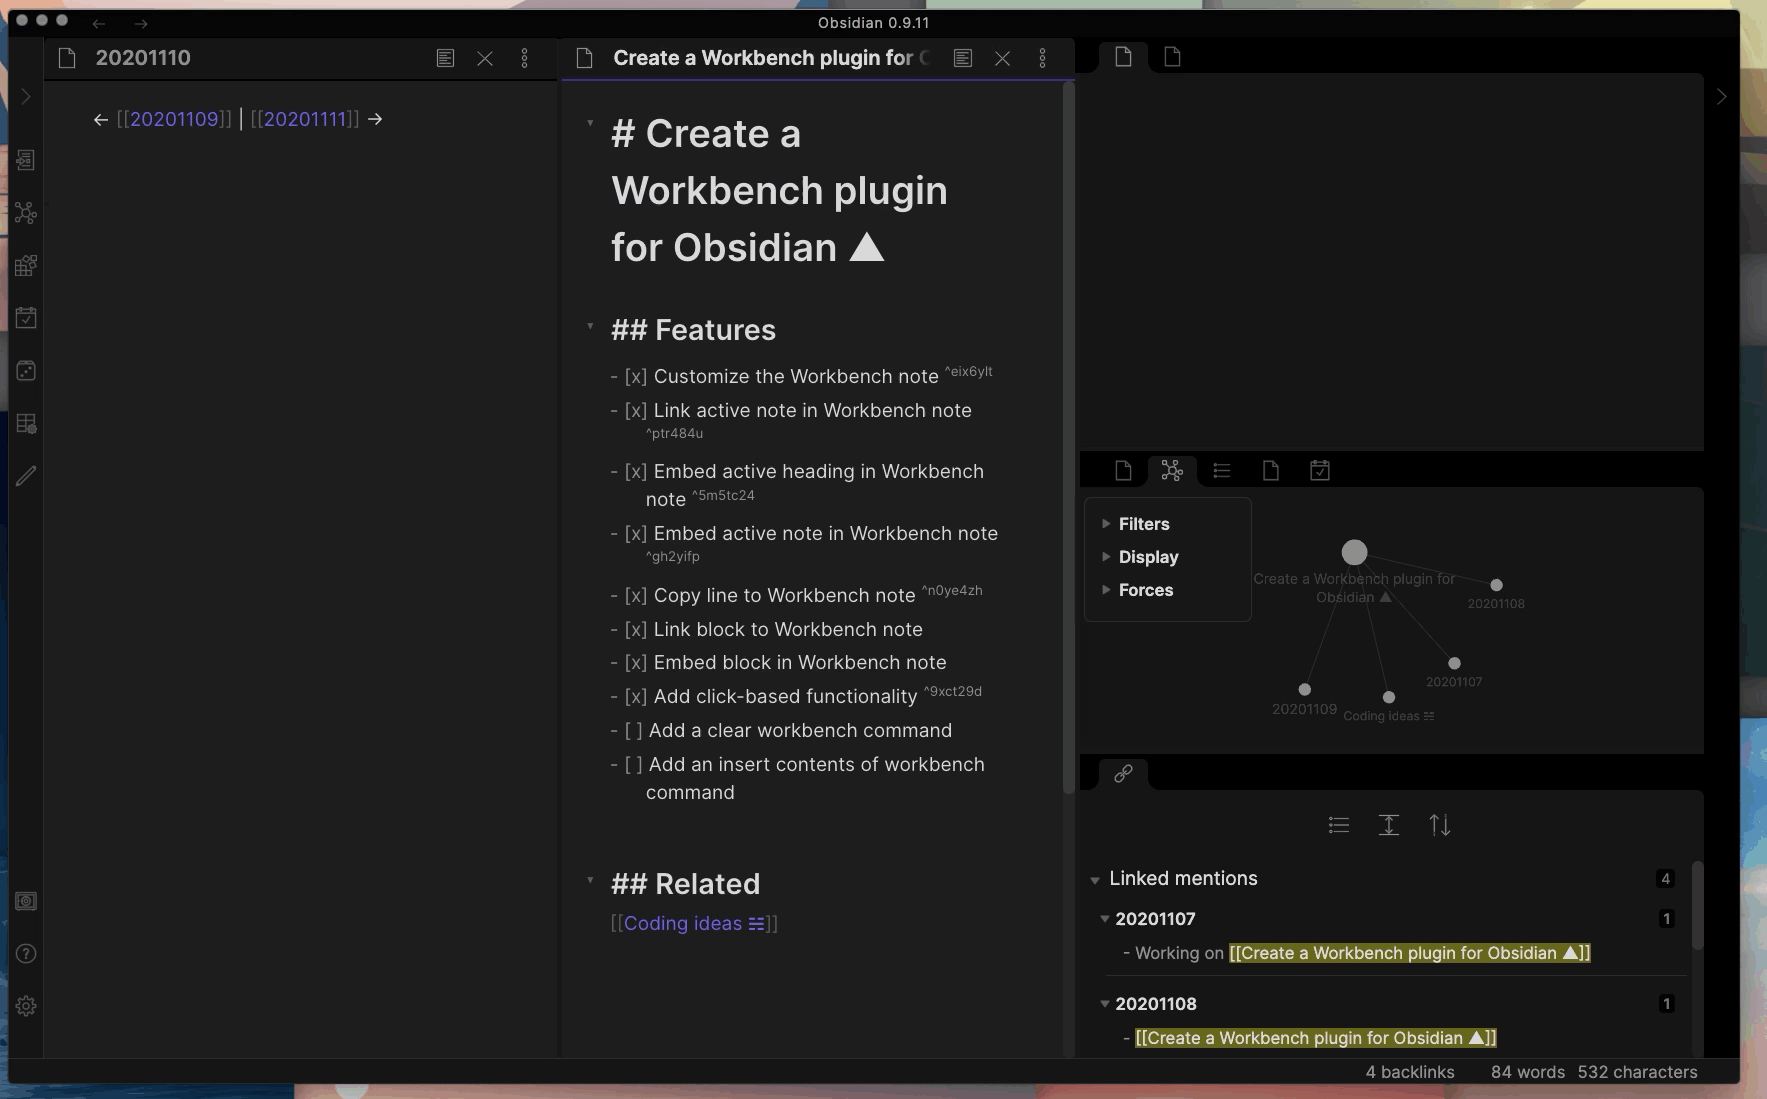The width and height of the screenshot is (1767, 1099).
Task: Open another vault from the ribbon
Action: pyautogui.click(x=26, y=901)
